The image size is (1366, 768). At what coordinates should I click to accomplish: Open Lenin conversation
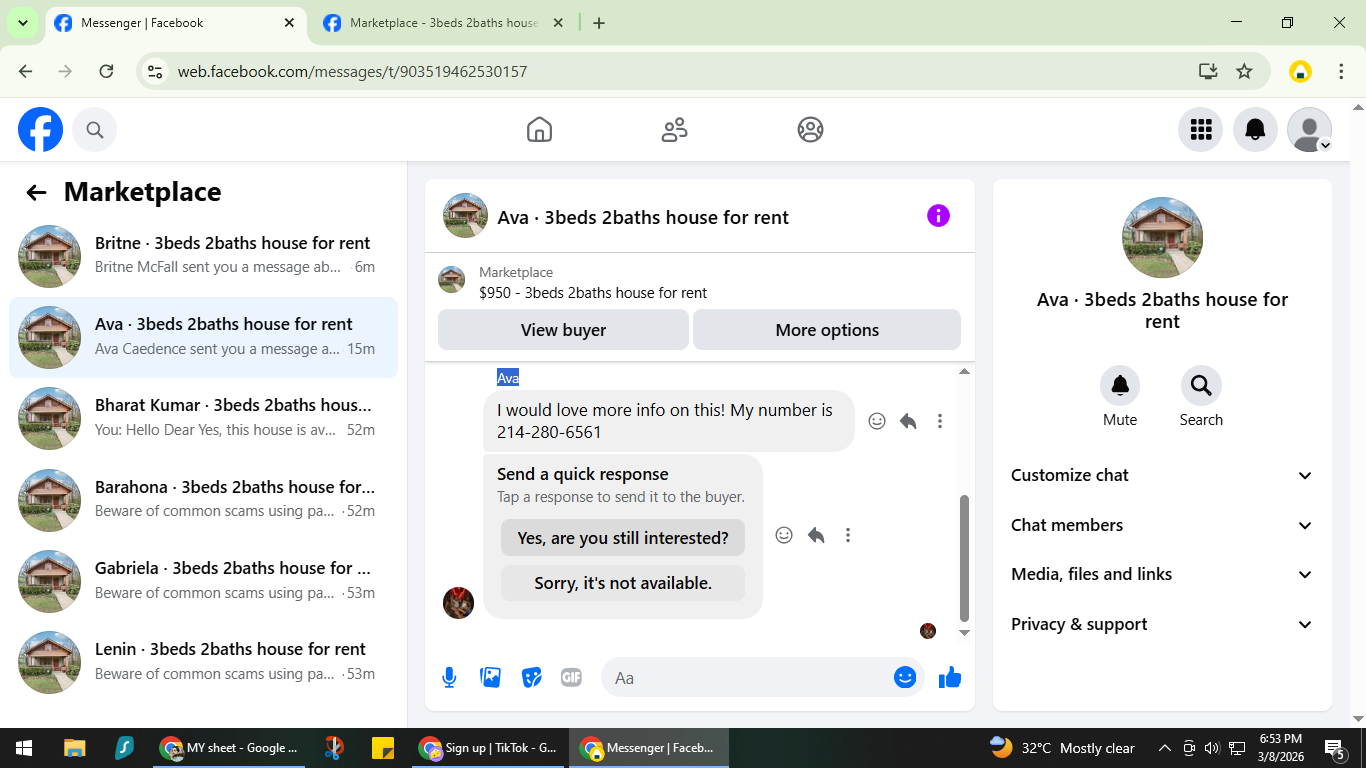[x=203, y=661]
